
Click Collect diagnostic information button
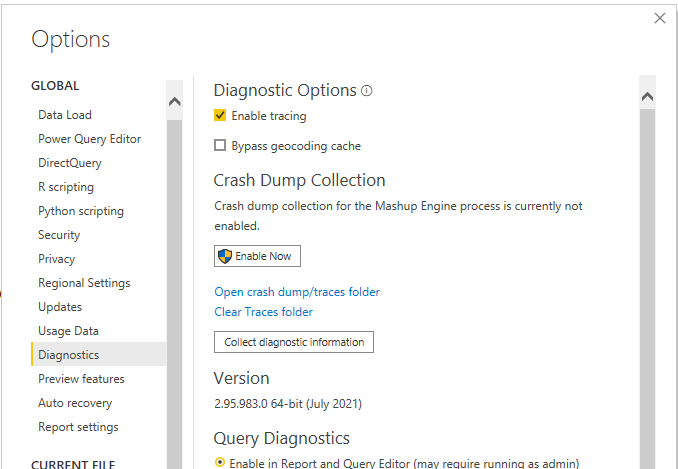294,342
